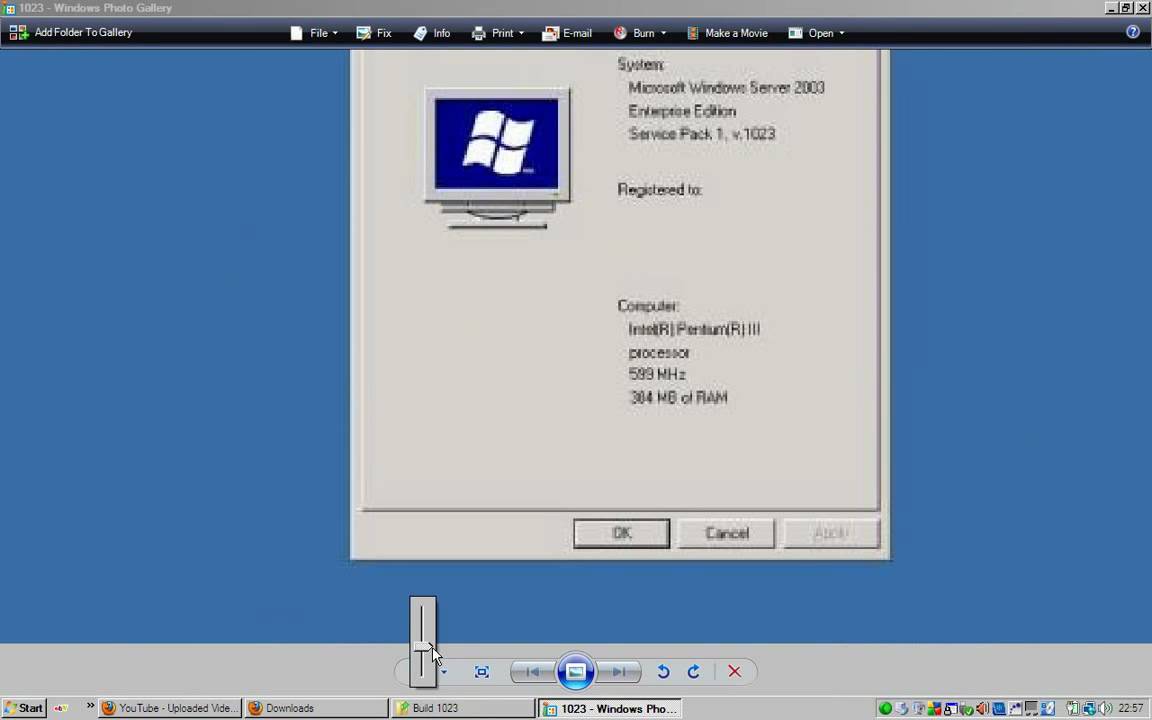The image size is (1152, 720).
Task: Click 'Microsoft Windows Server 2003' text
Action: (x=727, y=88)
